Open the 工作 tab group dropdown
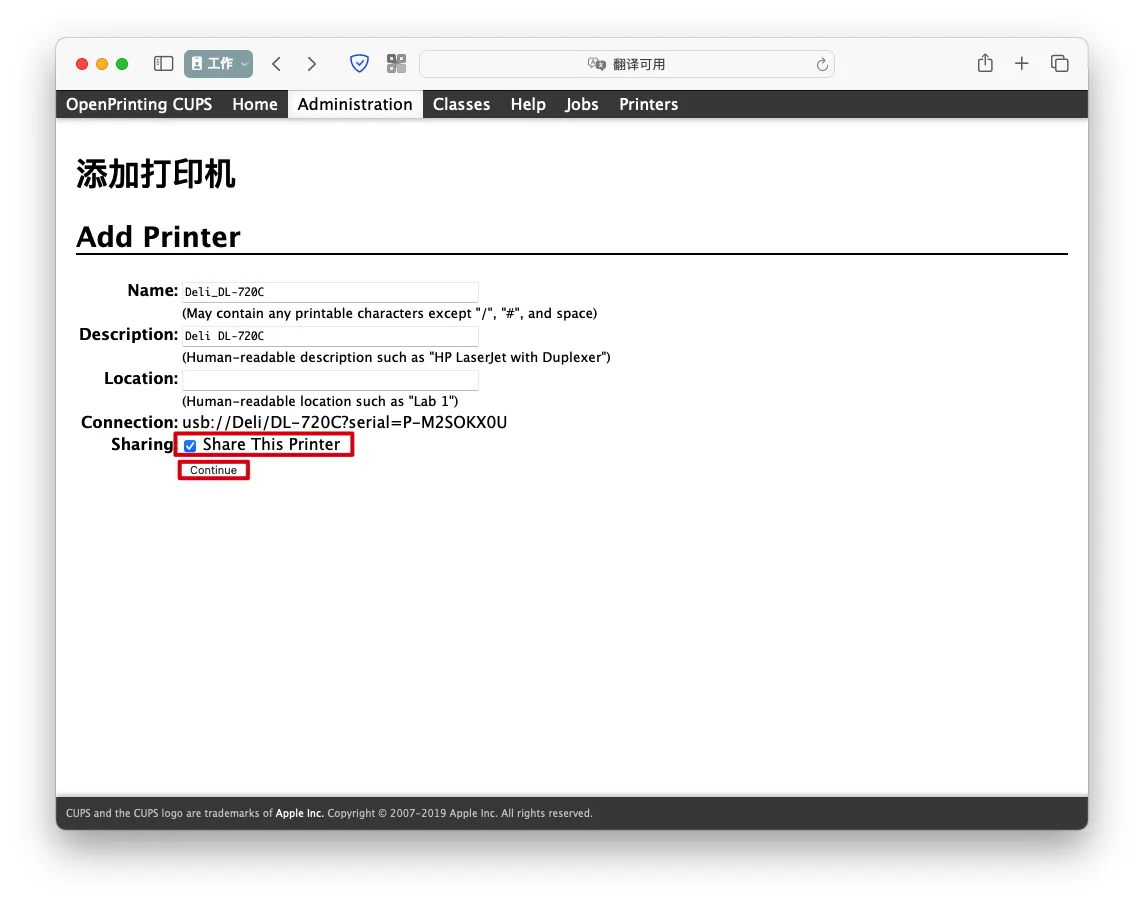This screenshot has height=904, width=1144. (218, 64)
